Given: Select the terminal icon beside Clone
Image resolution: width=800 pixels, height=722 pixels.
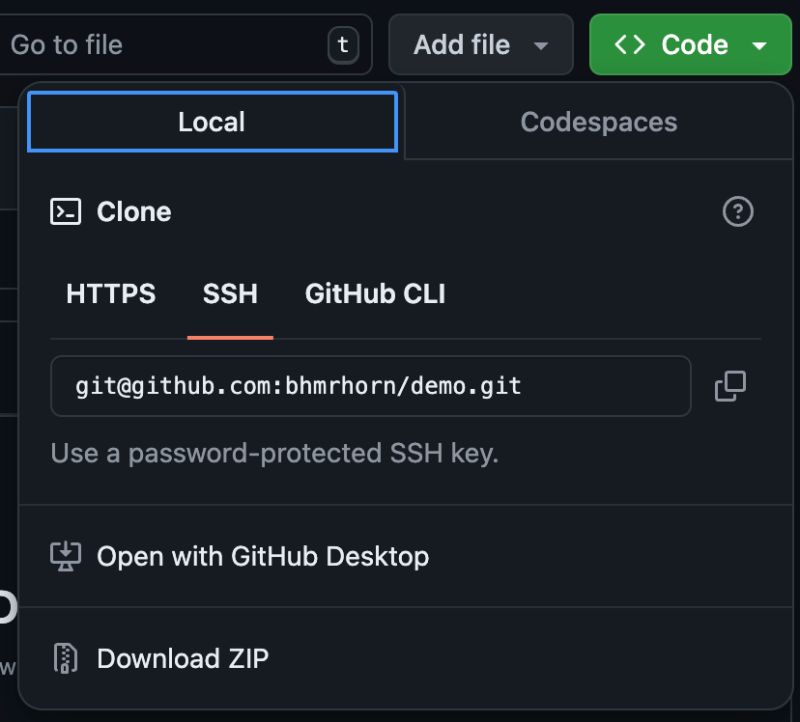Looking at the screenshot, I should pyautogui.click(x=65, y=211).
